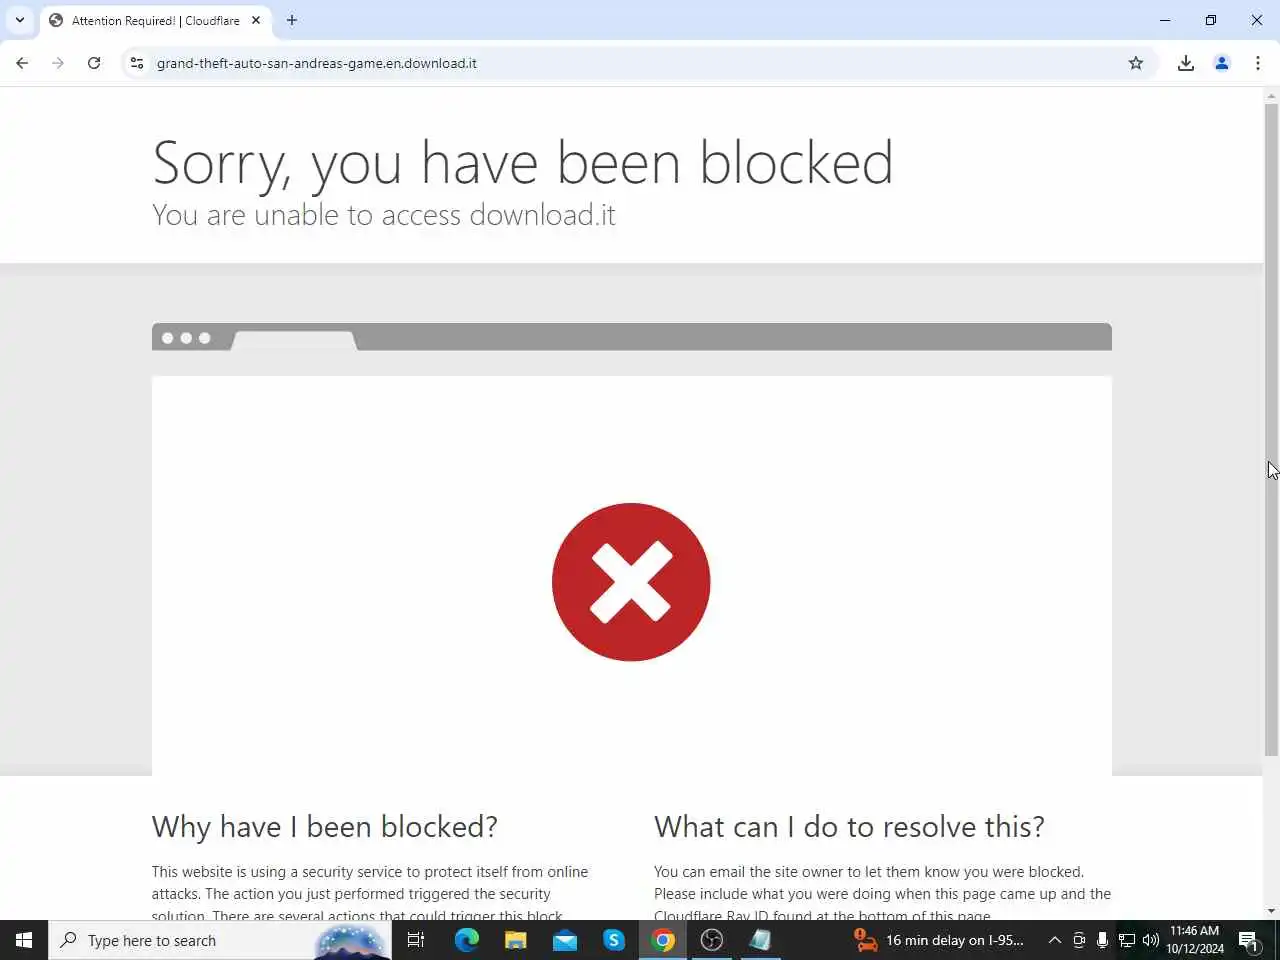Open the Chrome profile icon
Viewport: 1280px width, 960px height.
tap(1222, 63)
